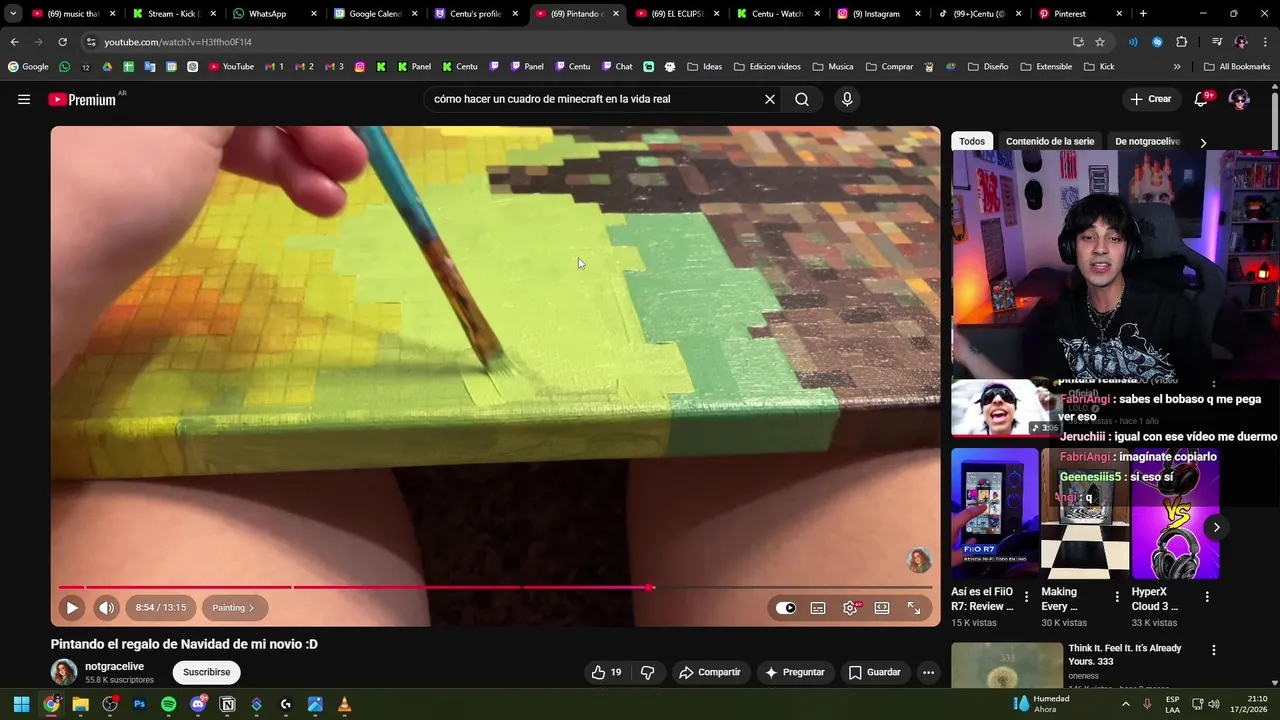Image resolution: width=1280 pixels, height=720 pixels.
Task: Open FiiO R7 short thumbnail
Action: 995,513
